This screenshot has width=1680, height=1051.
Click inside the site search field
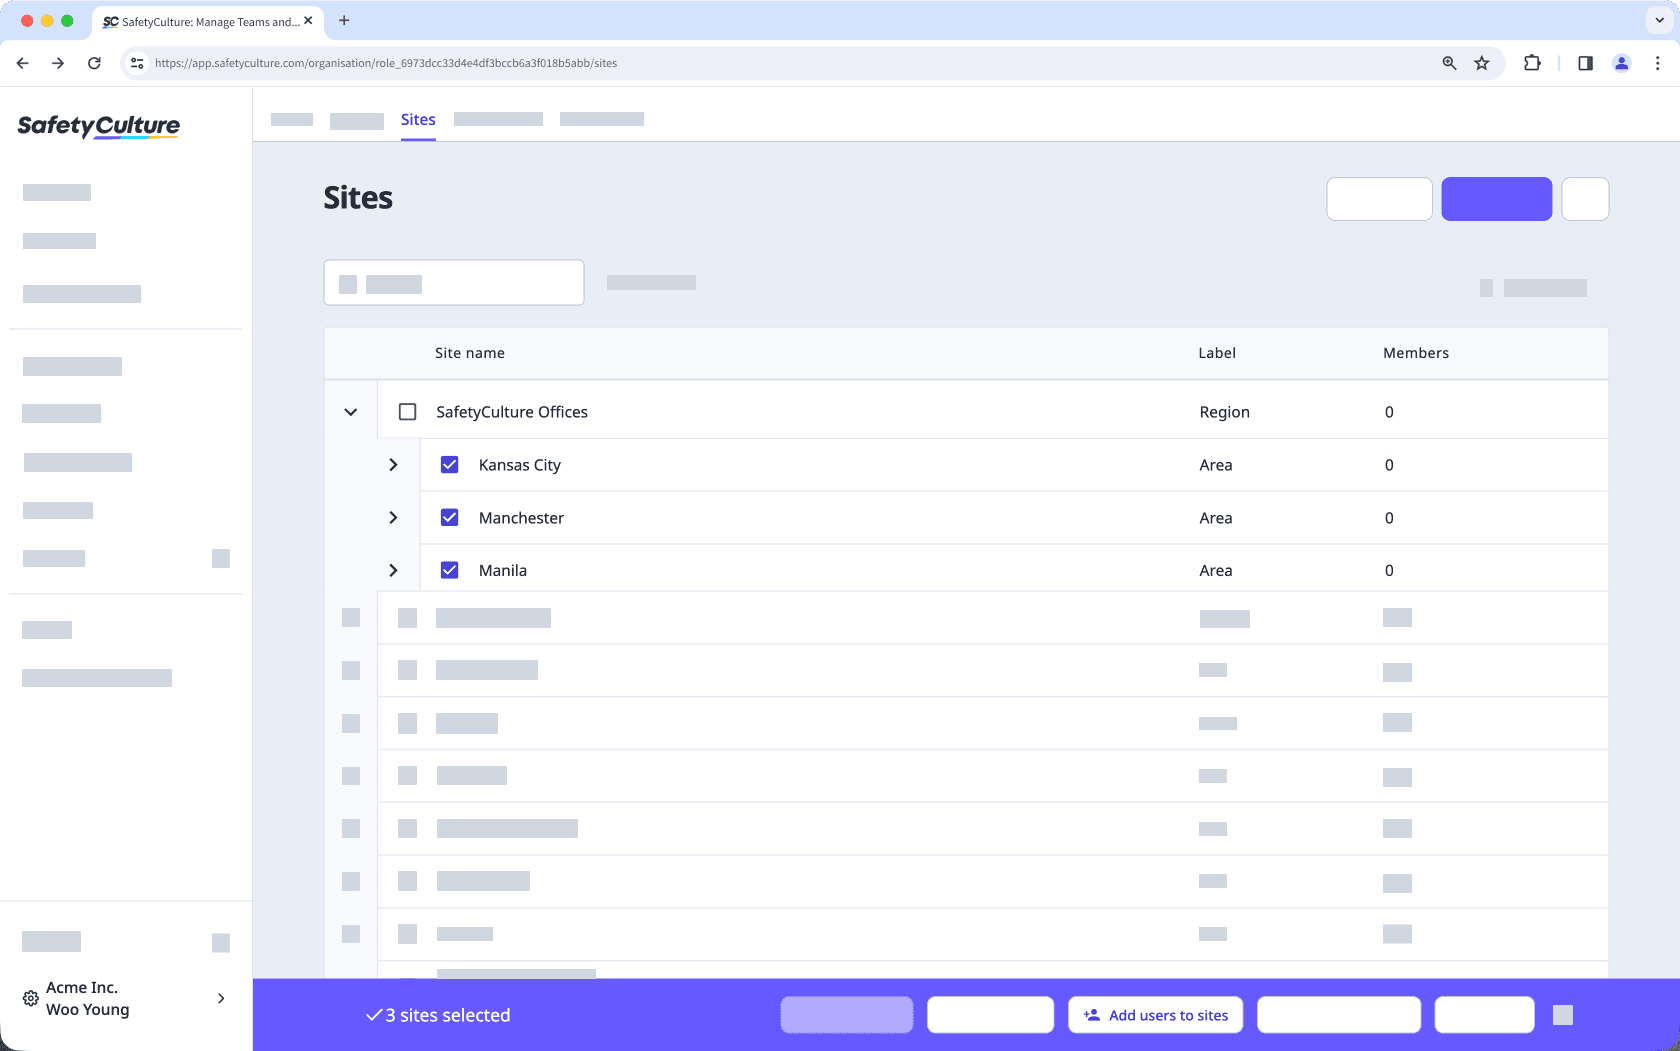pos(453,282)
